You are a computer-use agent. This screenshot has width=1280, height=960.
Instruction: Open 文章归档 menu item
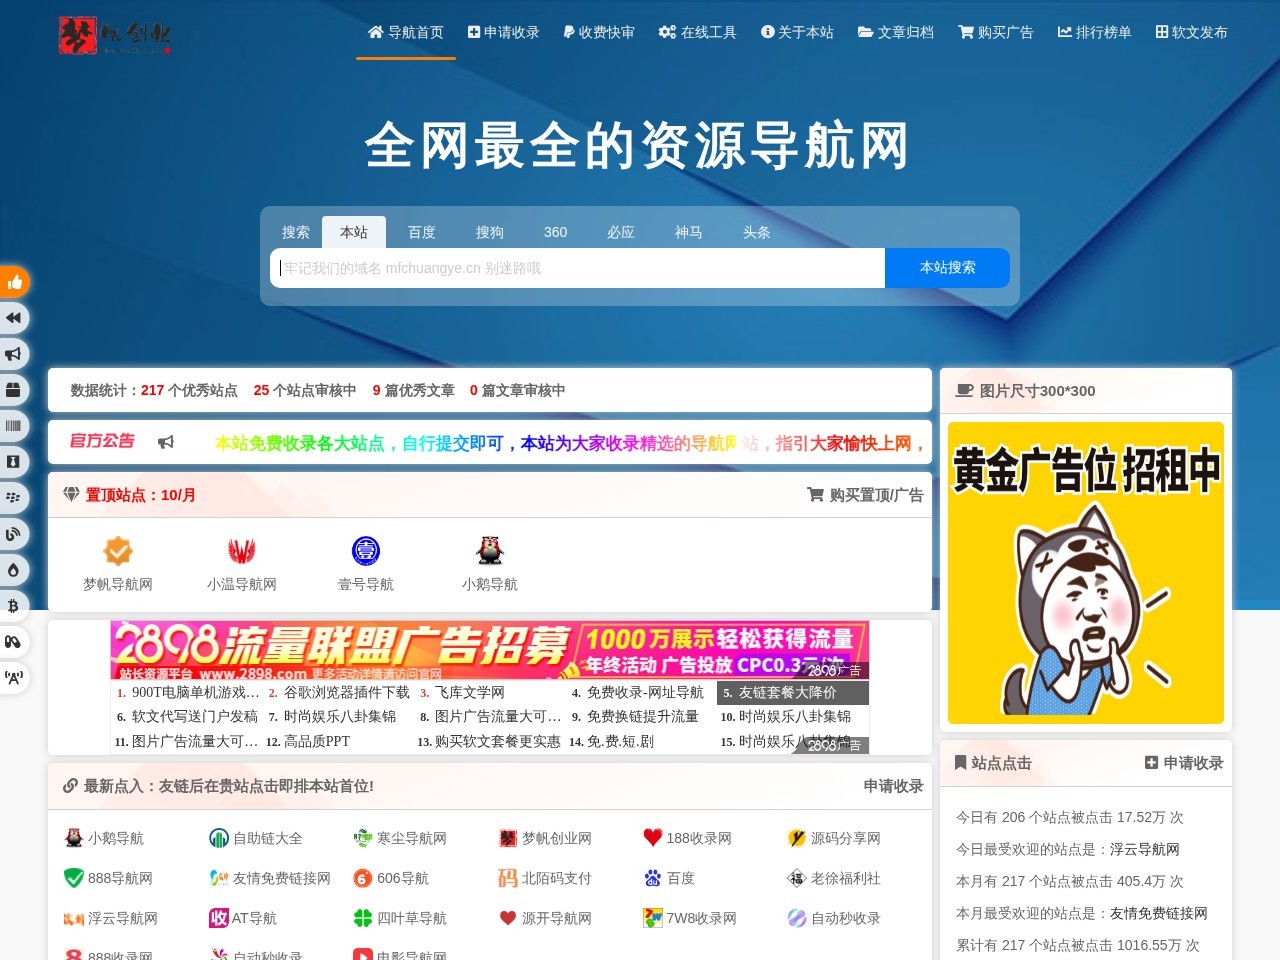tap(896, 32)
